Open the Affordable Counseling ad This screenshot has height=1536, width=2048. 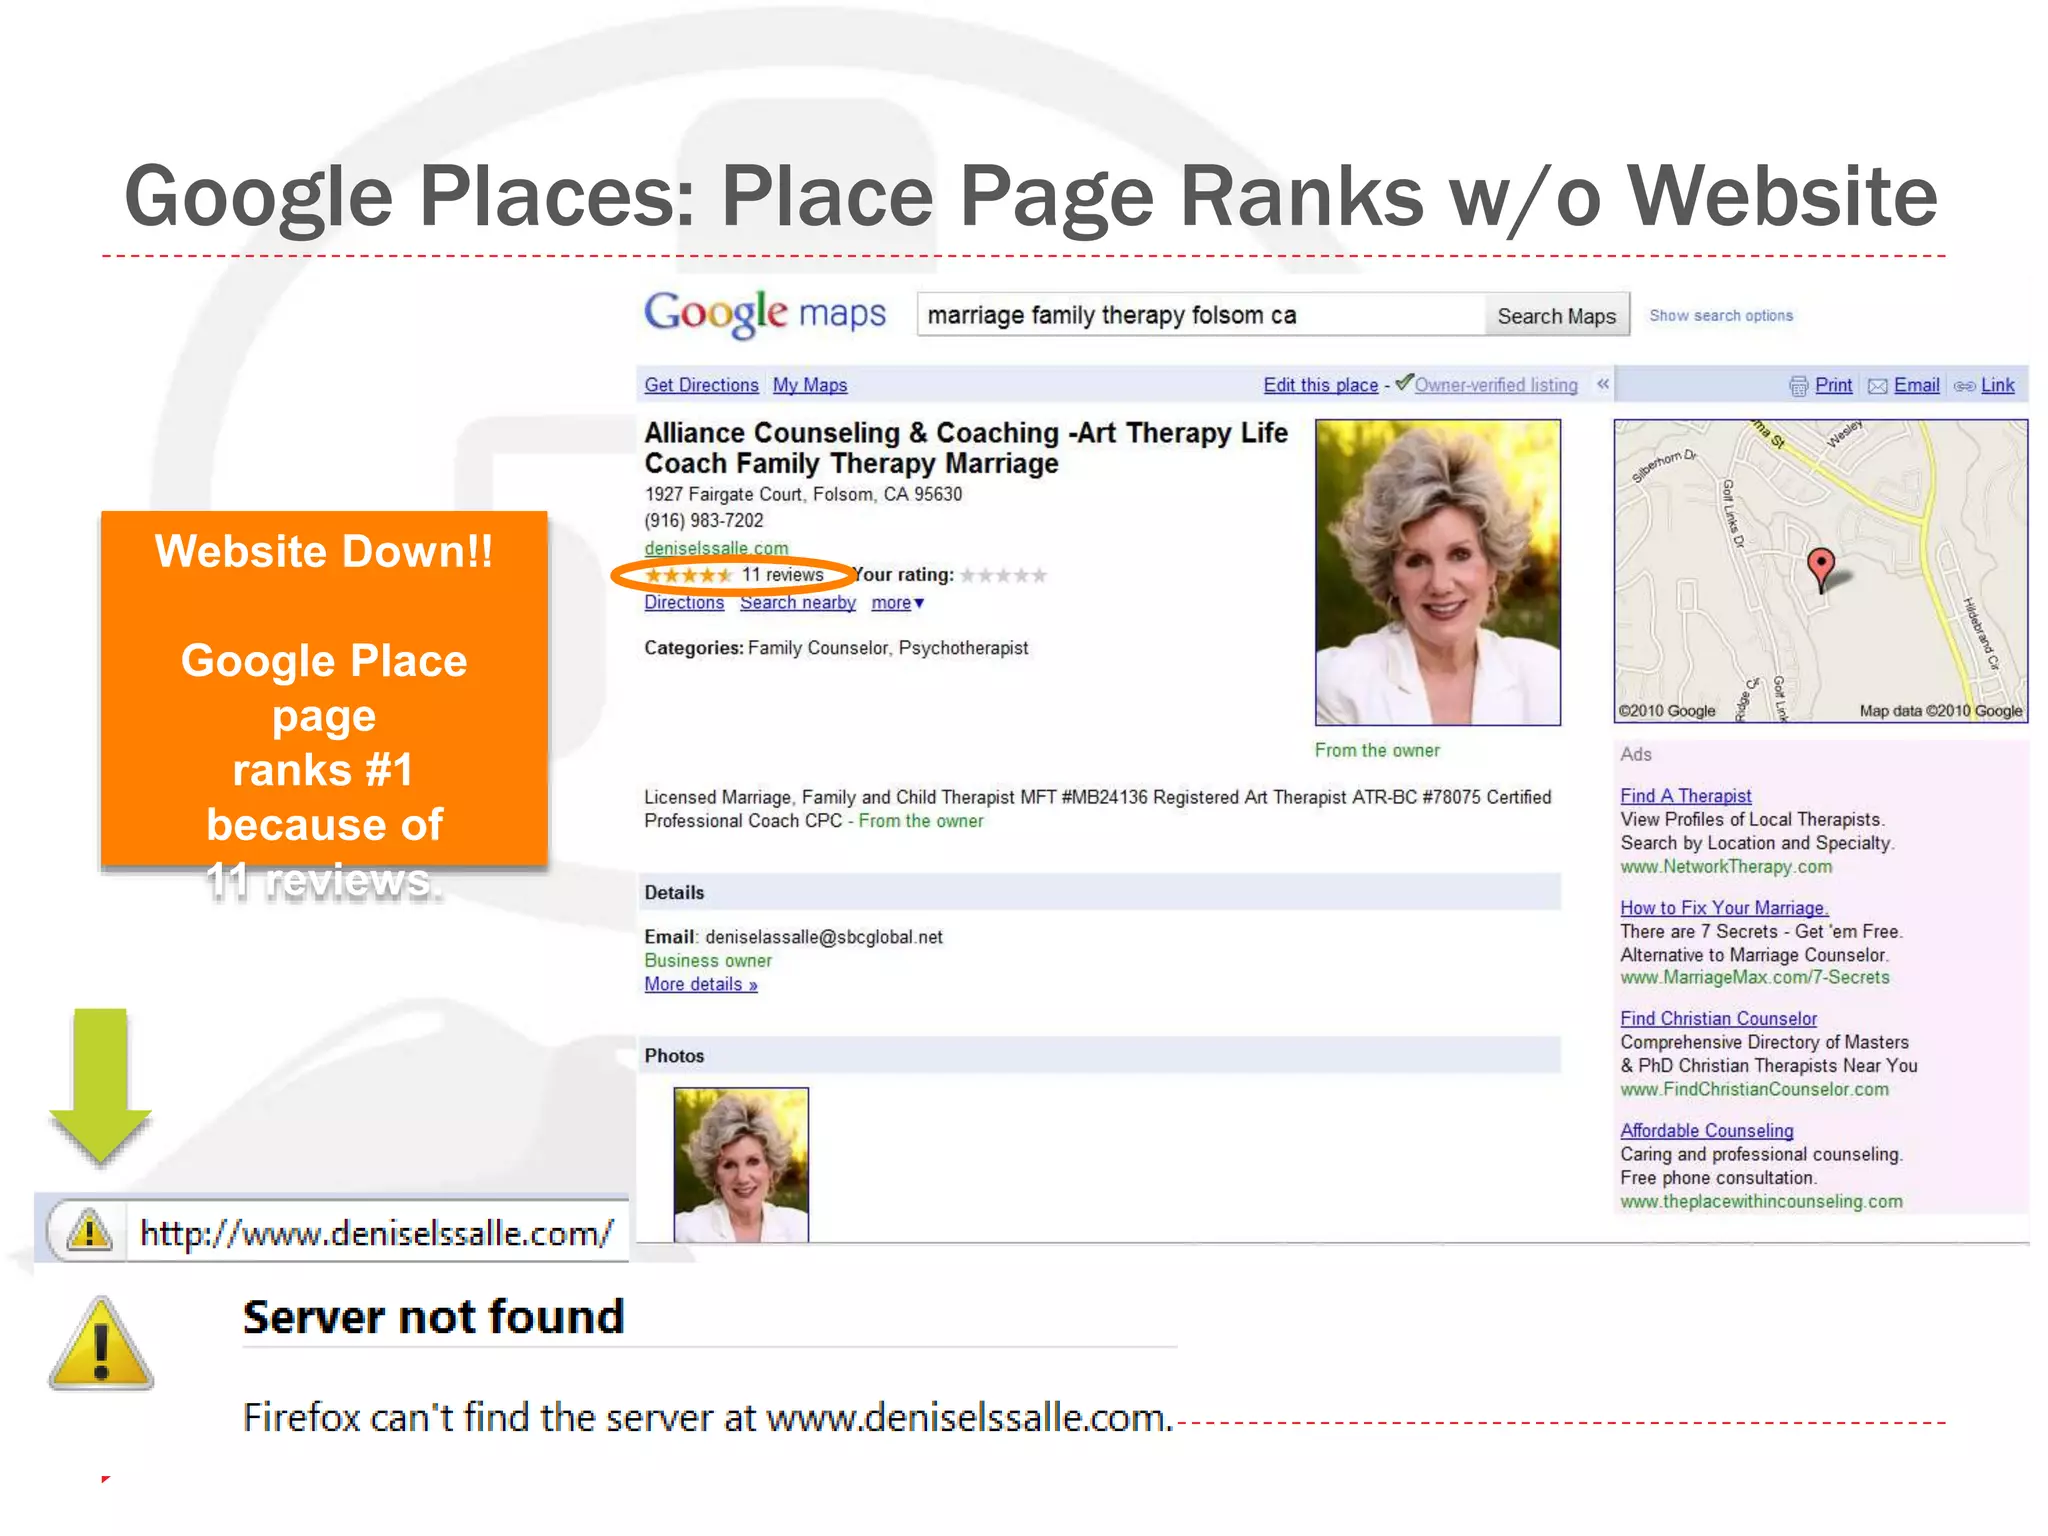click(1707, 1130)
